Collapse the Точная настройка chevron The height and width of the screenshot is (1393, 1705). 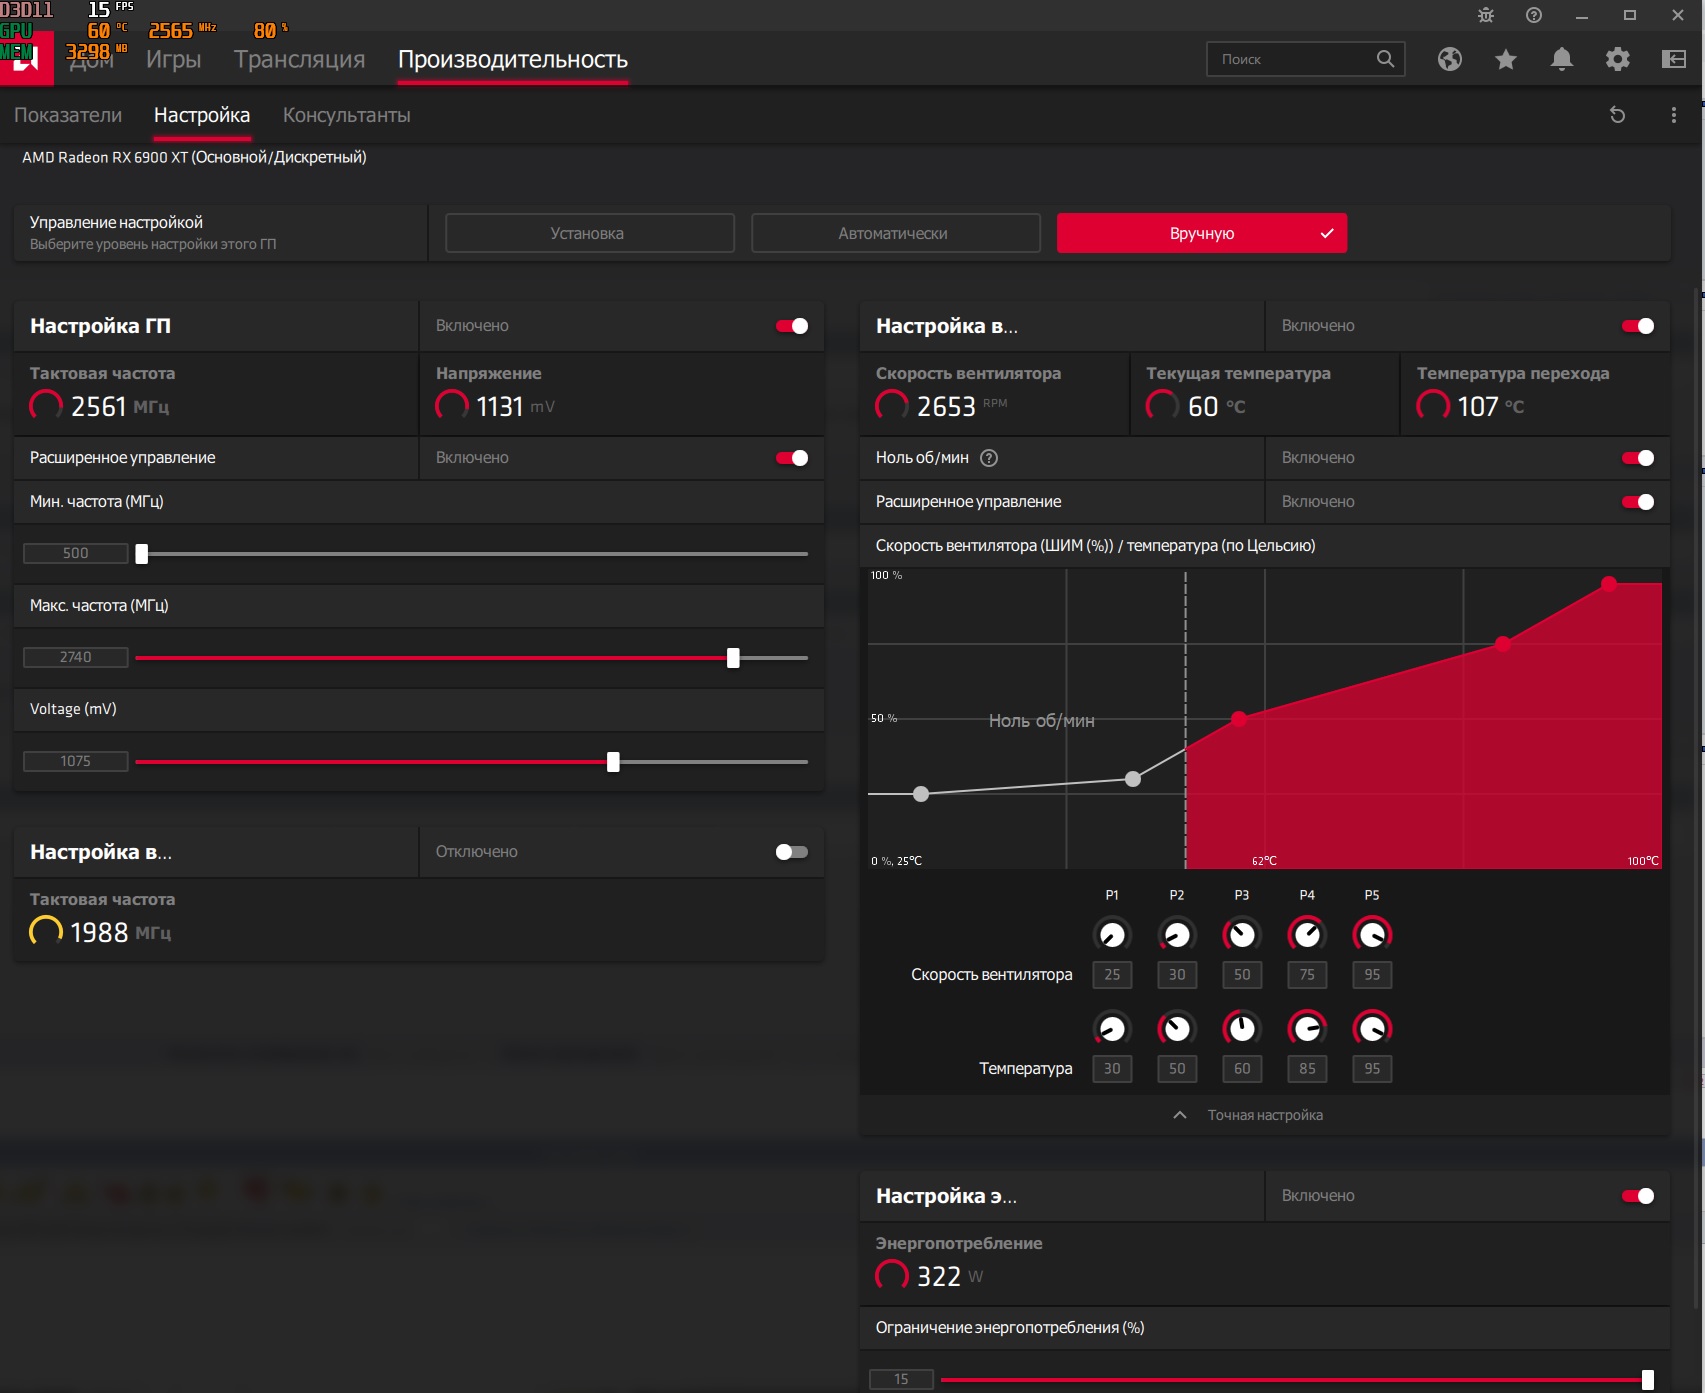[x=1180, y=1115]
